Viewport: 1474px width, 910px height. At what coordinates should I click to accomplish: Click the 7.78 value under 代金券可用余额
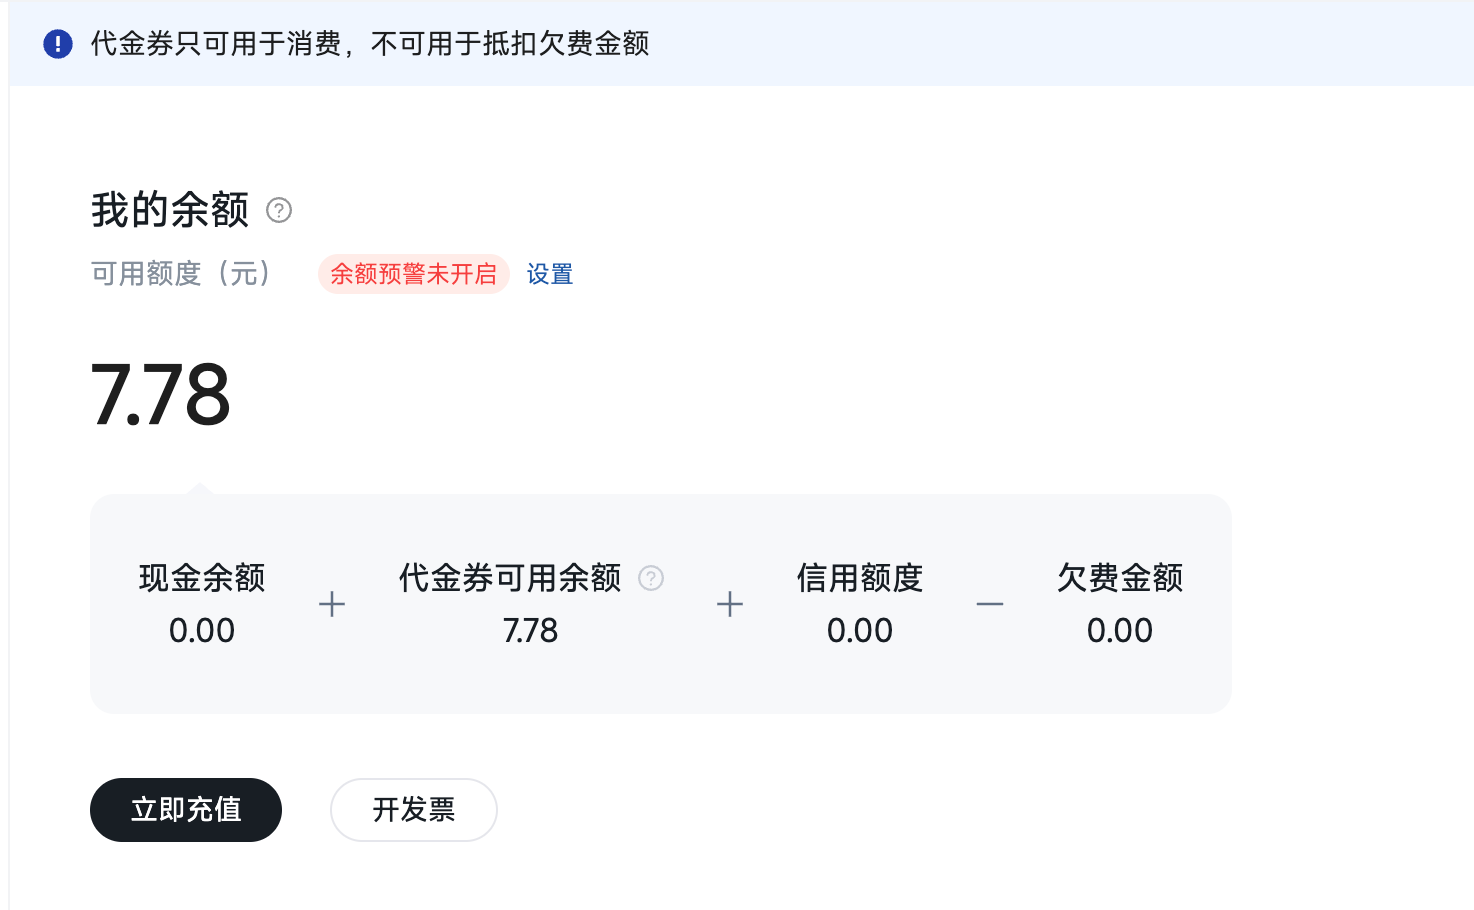coord(530,631)
